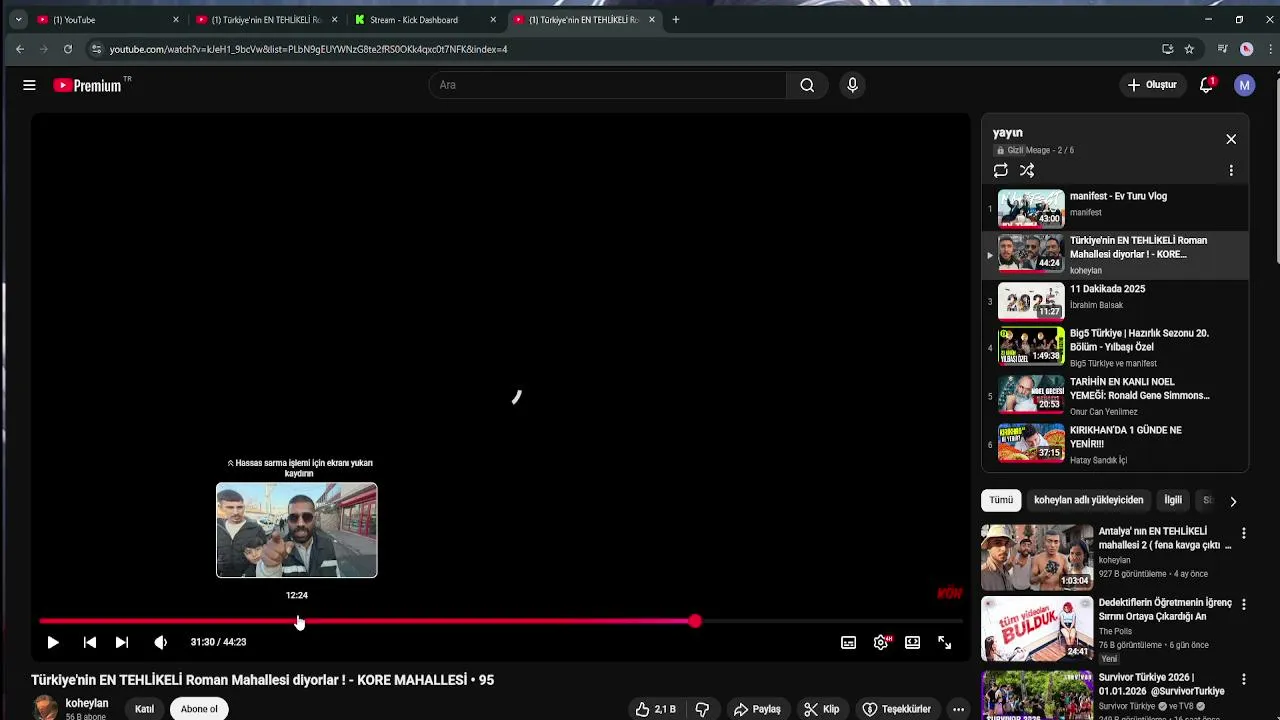Open options for Antalya'nın EN TEHLİKELİ video
1280x720 pixels.
click(x=1243, y=533)
